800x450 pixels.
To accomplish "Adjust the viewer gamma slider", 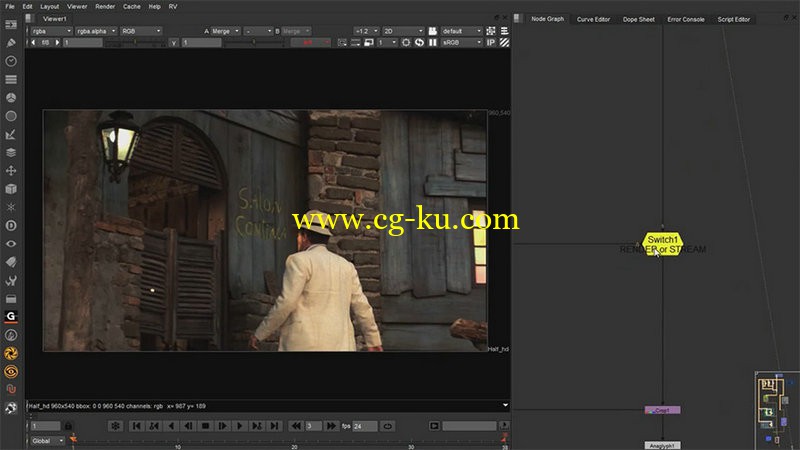I will pos(254,43).
